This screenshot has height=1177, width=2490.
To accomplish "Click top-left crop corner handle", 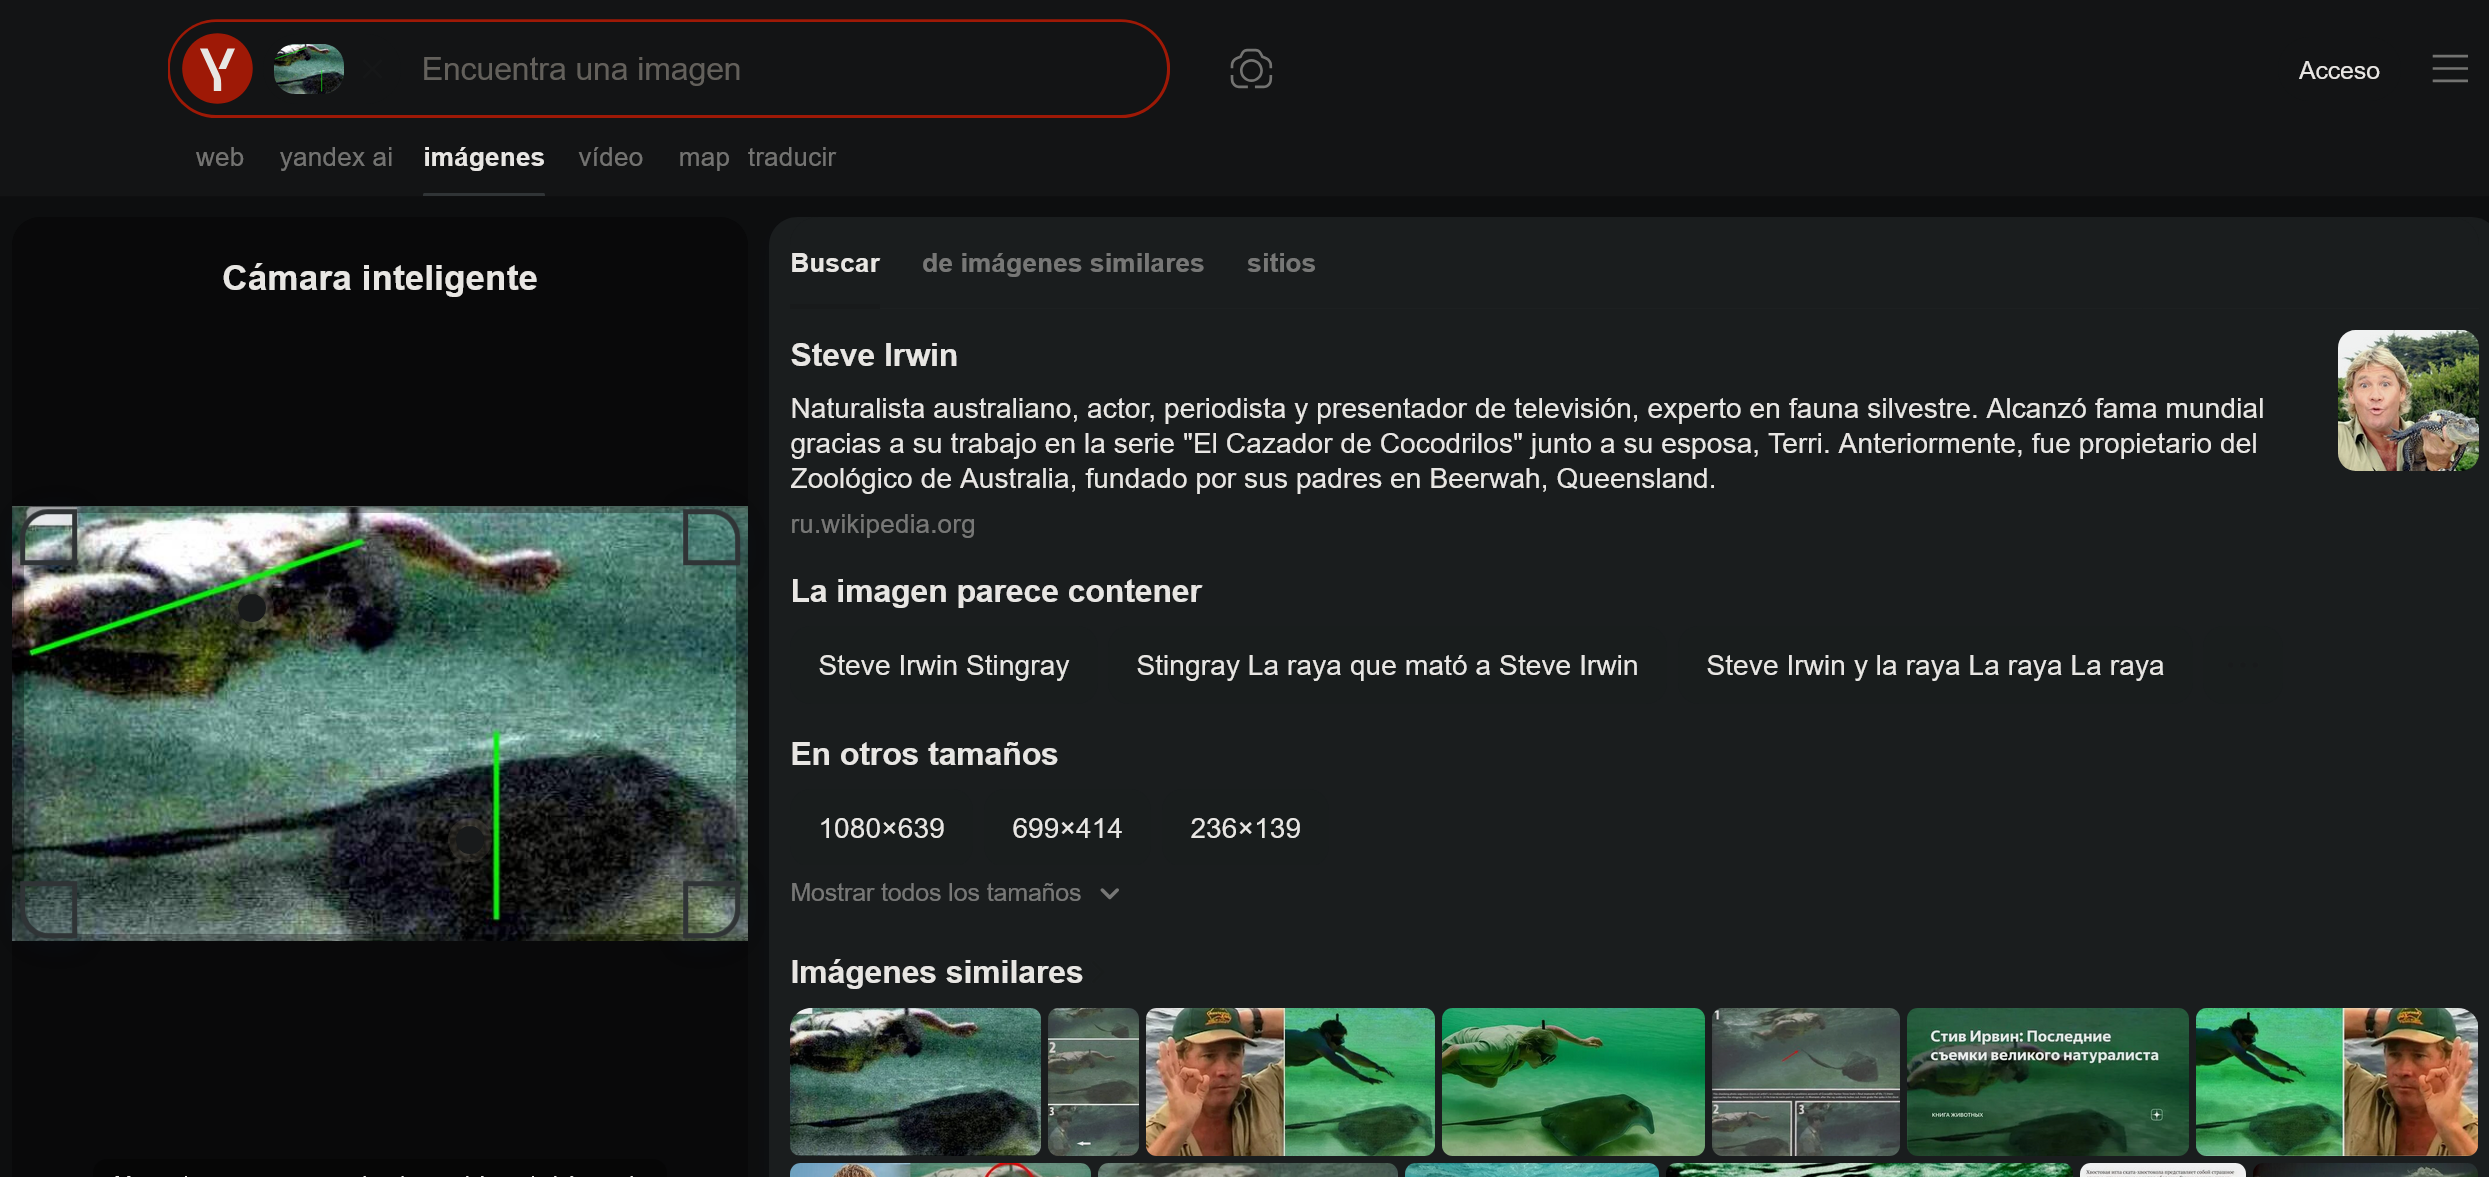I will click(50, 537).
